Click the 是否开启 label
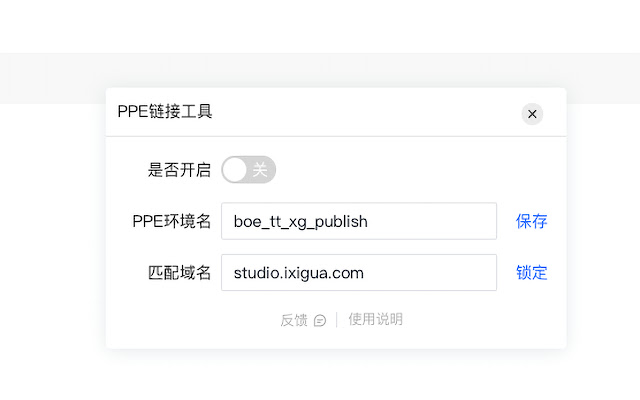This screenshot has height=400, width=640. click(179, 170)
